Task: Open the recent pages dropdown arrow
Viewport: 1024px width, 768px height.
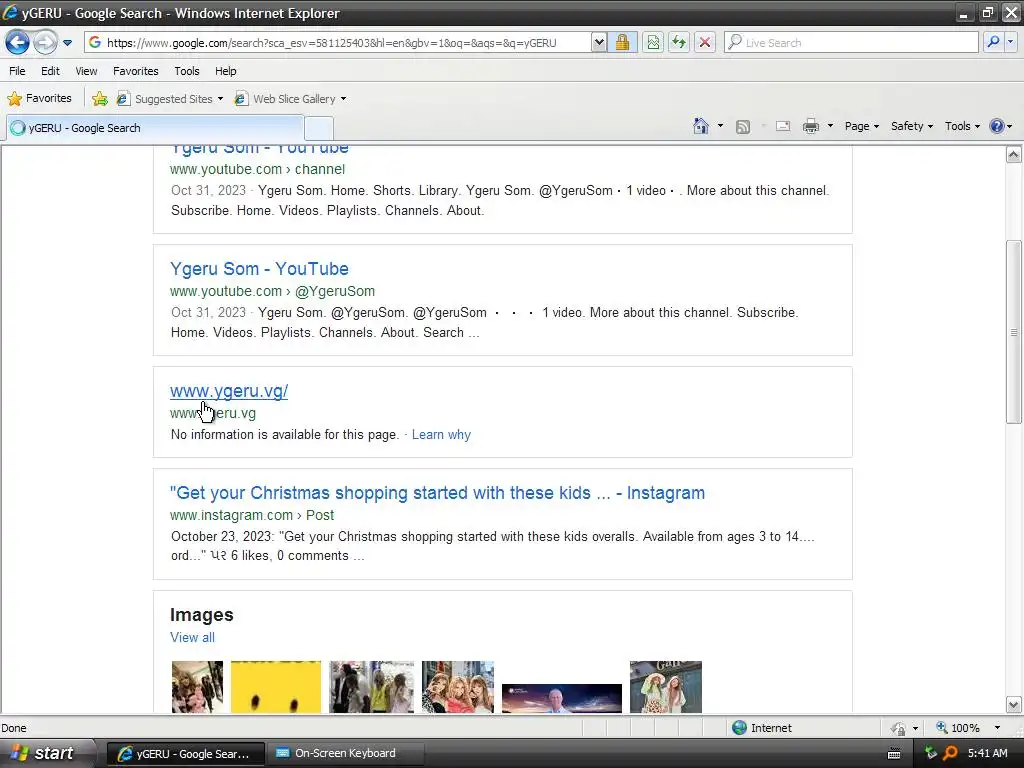Action: [67, 43]
